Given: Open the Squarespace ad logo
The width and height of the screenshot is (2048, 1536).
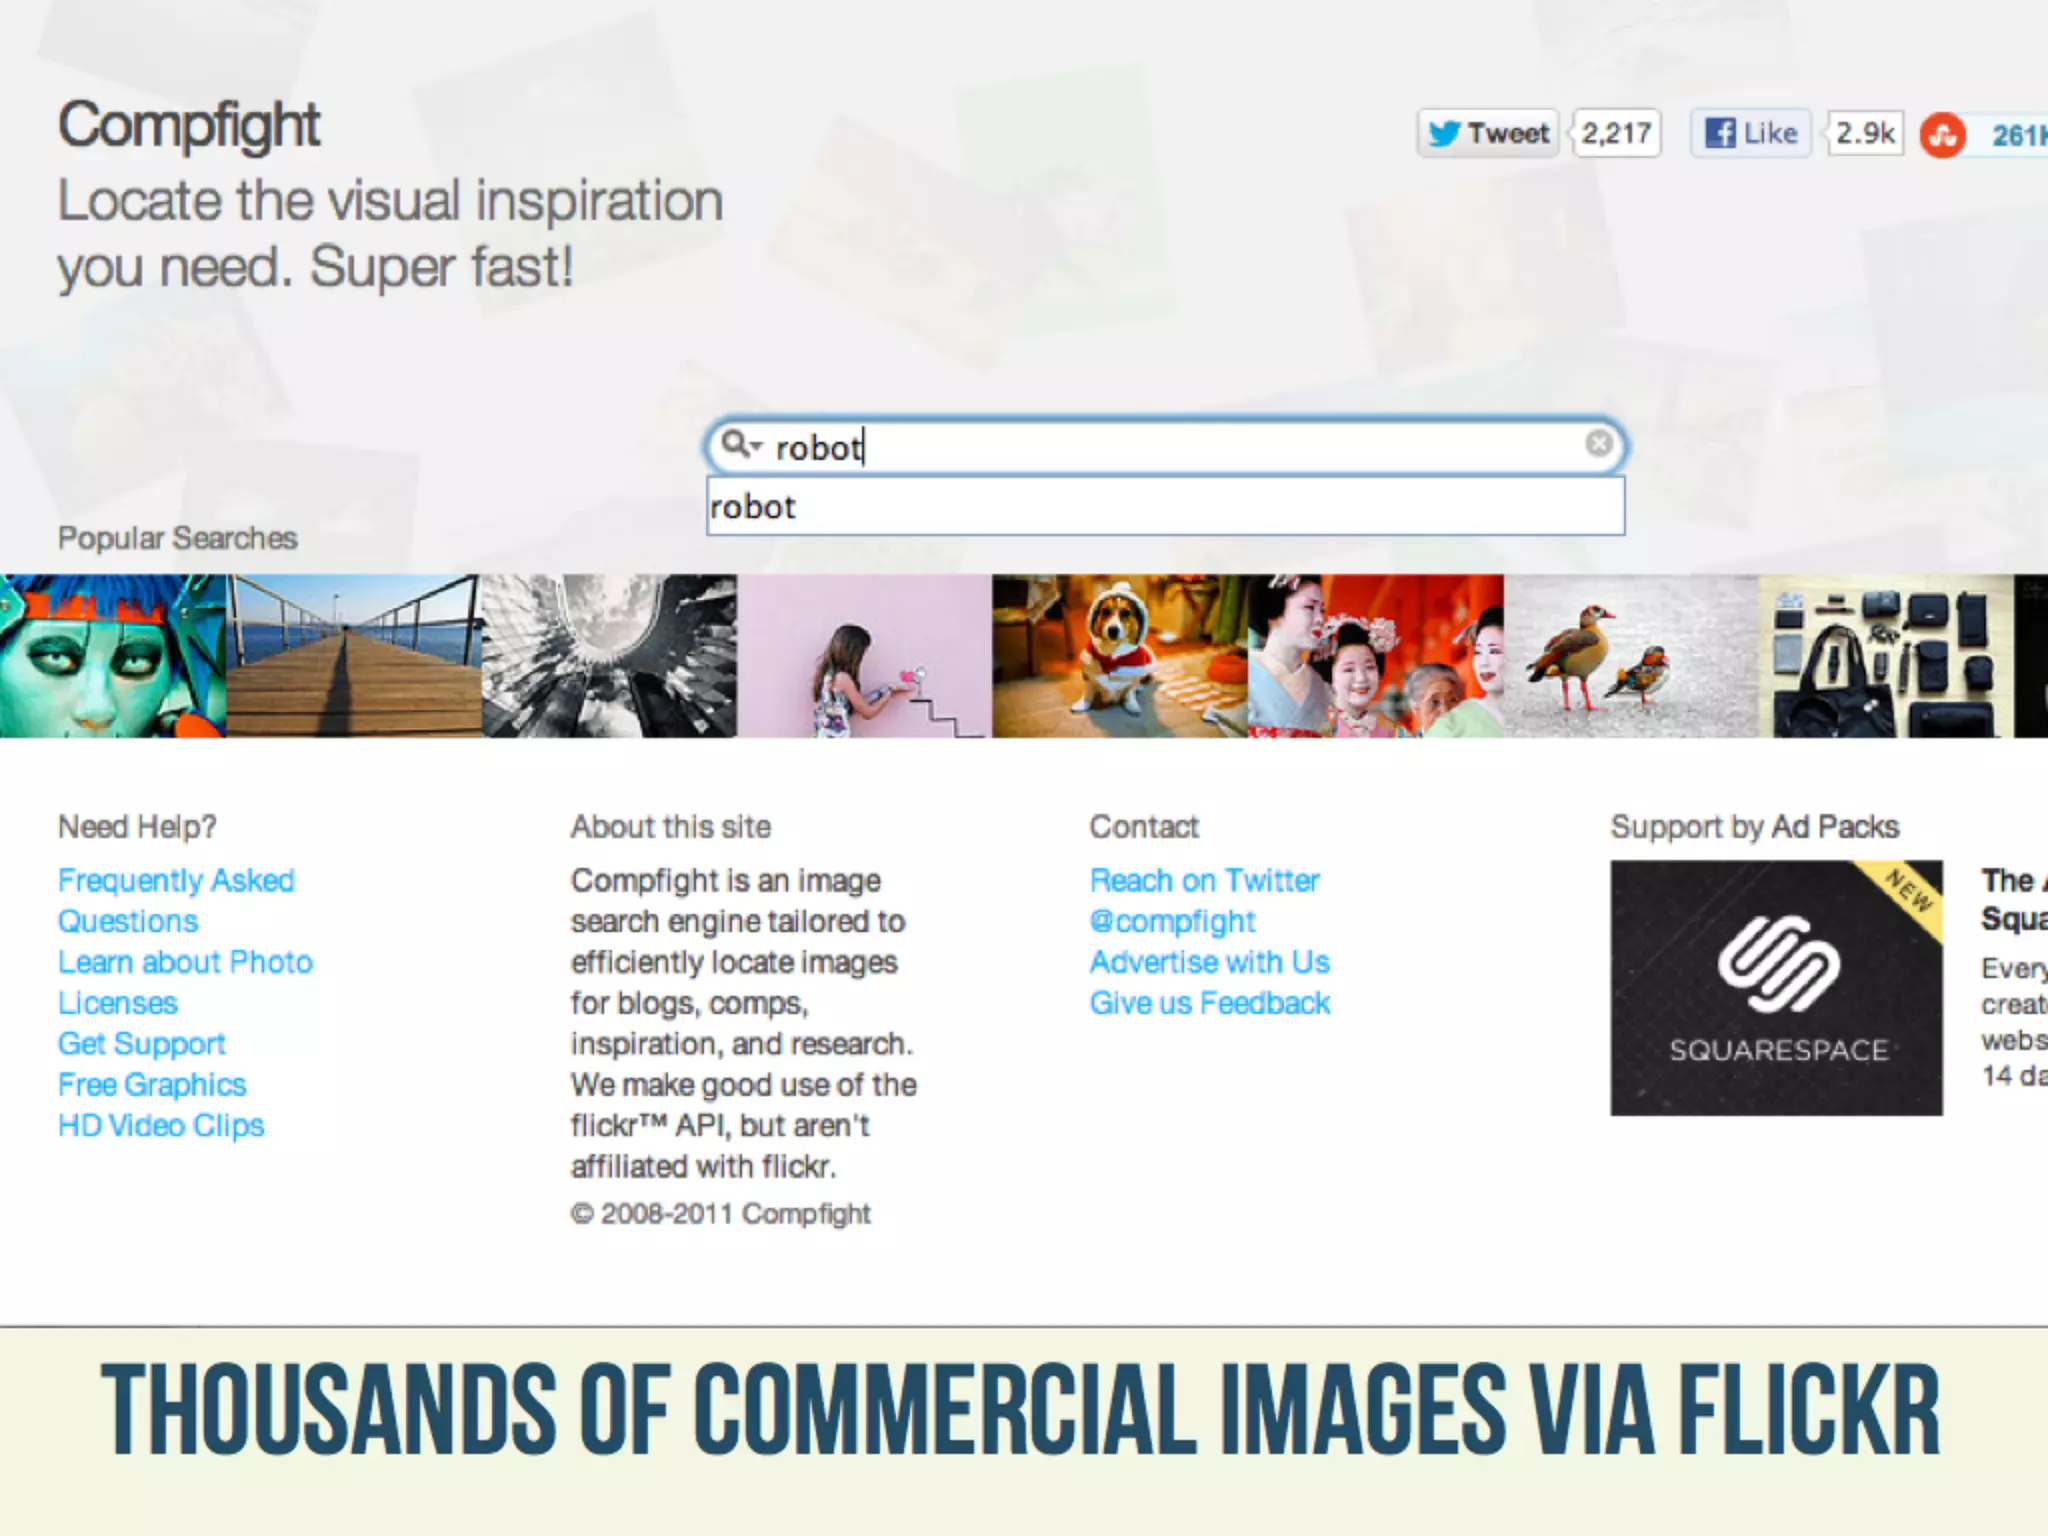Looking at the screenshot, I should tap(1776, 988).
